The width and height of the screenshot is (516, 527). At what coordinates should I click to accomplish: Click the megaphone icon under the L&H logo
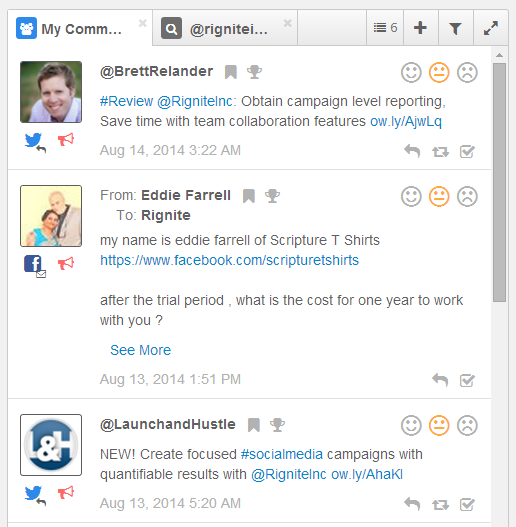tap(66, 492)
